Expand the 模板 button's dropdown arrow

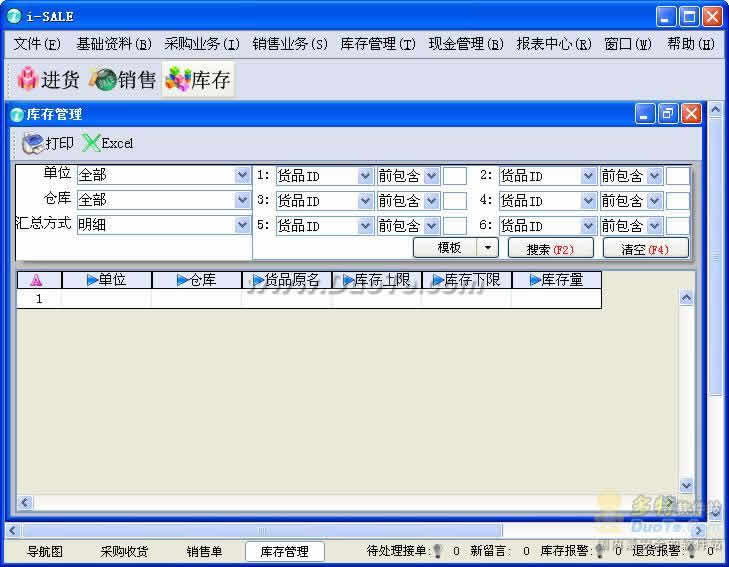click(487, 248)
